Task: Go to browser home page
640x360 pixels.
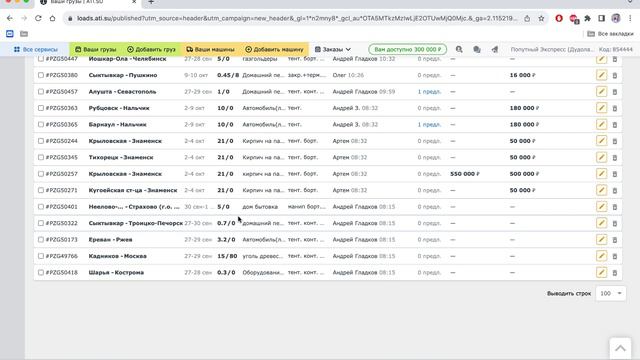Action: (x=52, y=18)
